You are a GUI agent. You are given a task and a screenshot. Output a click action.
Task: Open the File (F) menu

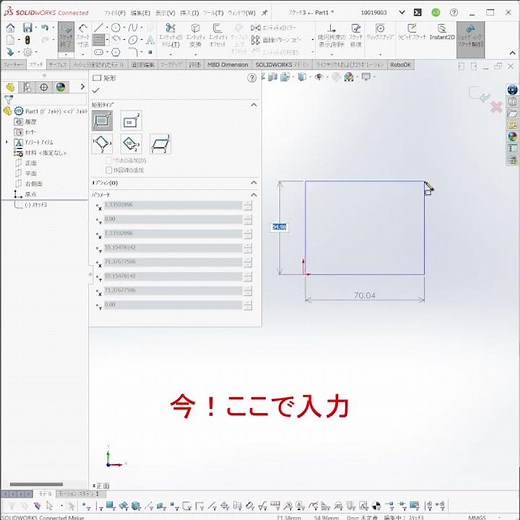pos(115,13)
